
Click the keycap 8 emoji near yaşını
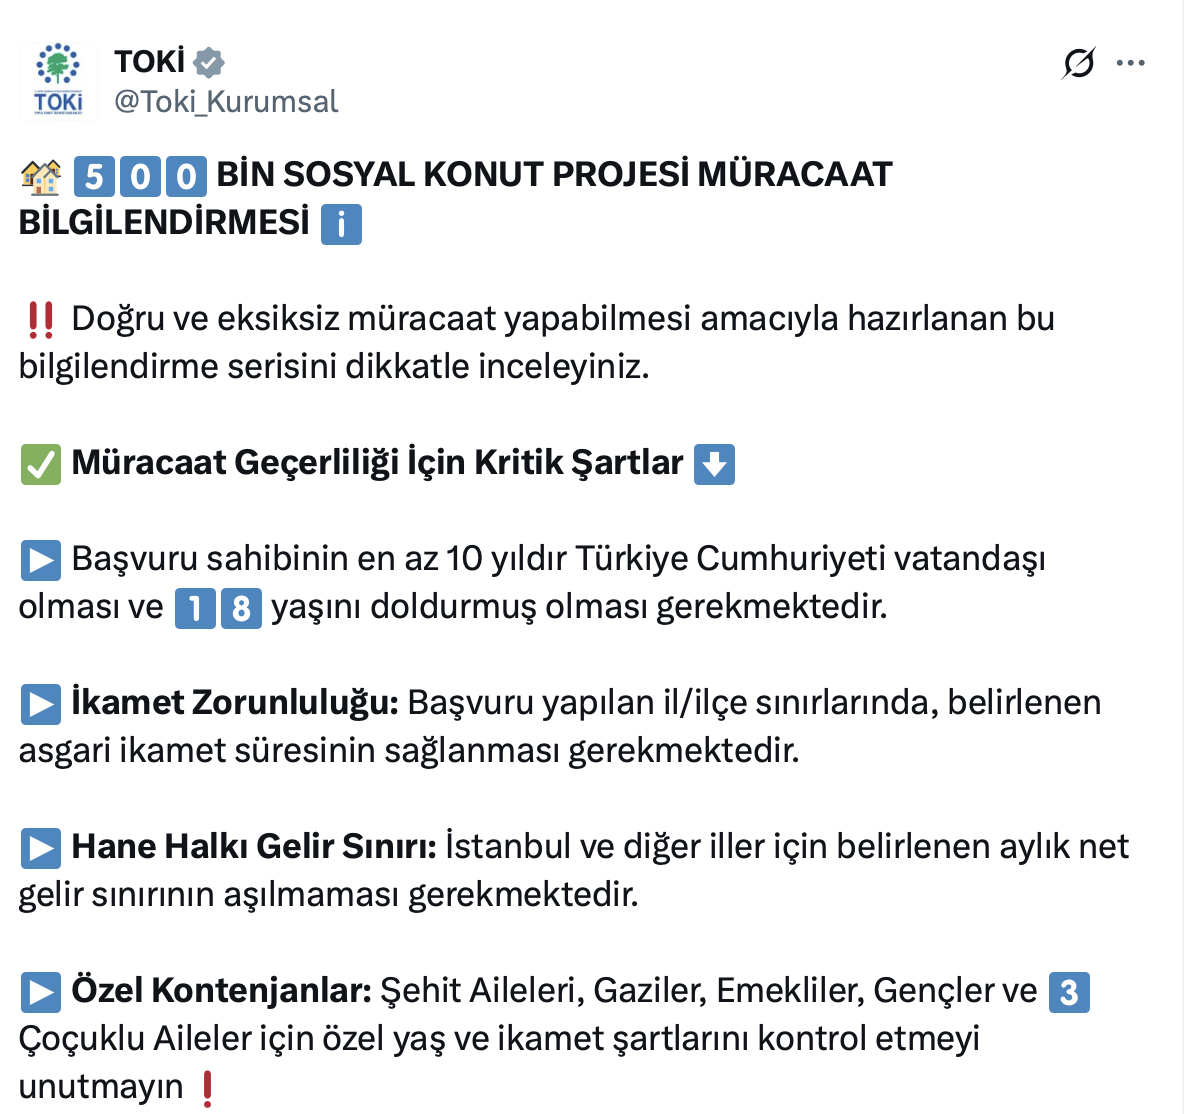[x=242, y=608]
